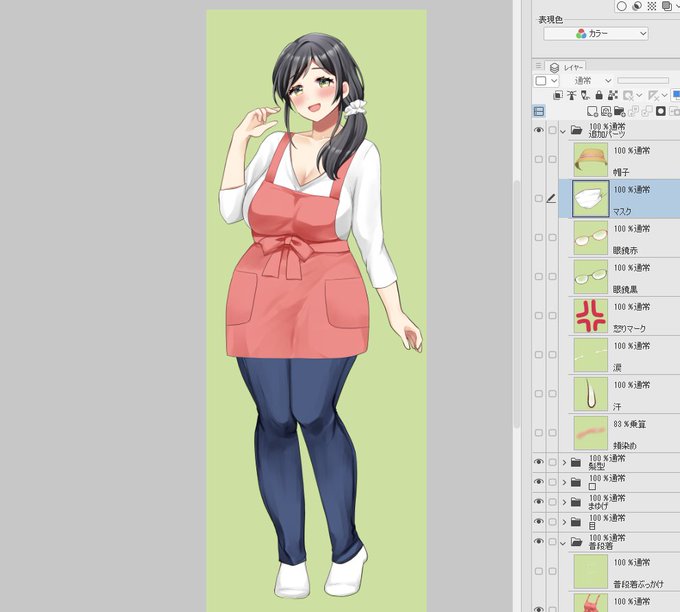680x612 pixels.
Task: Select the レイヤー panel tab
Action: coord(566,68)
